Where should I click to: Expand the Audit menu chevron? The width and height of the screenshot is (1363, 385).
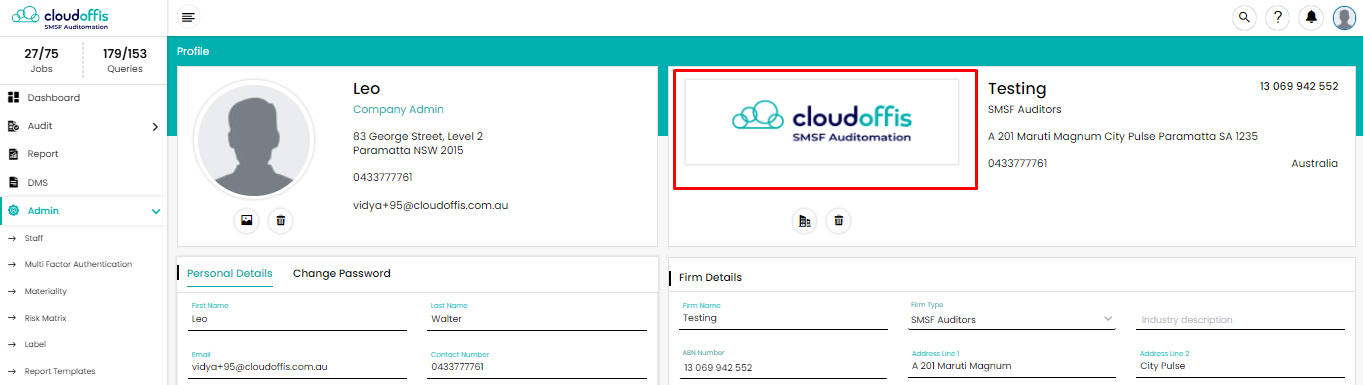[155, 126]
